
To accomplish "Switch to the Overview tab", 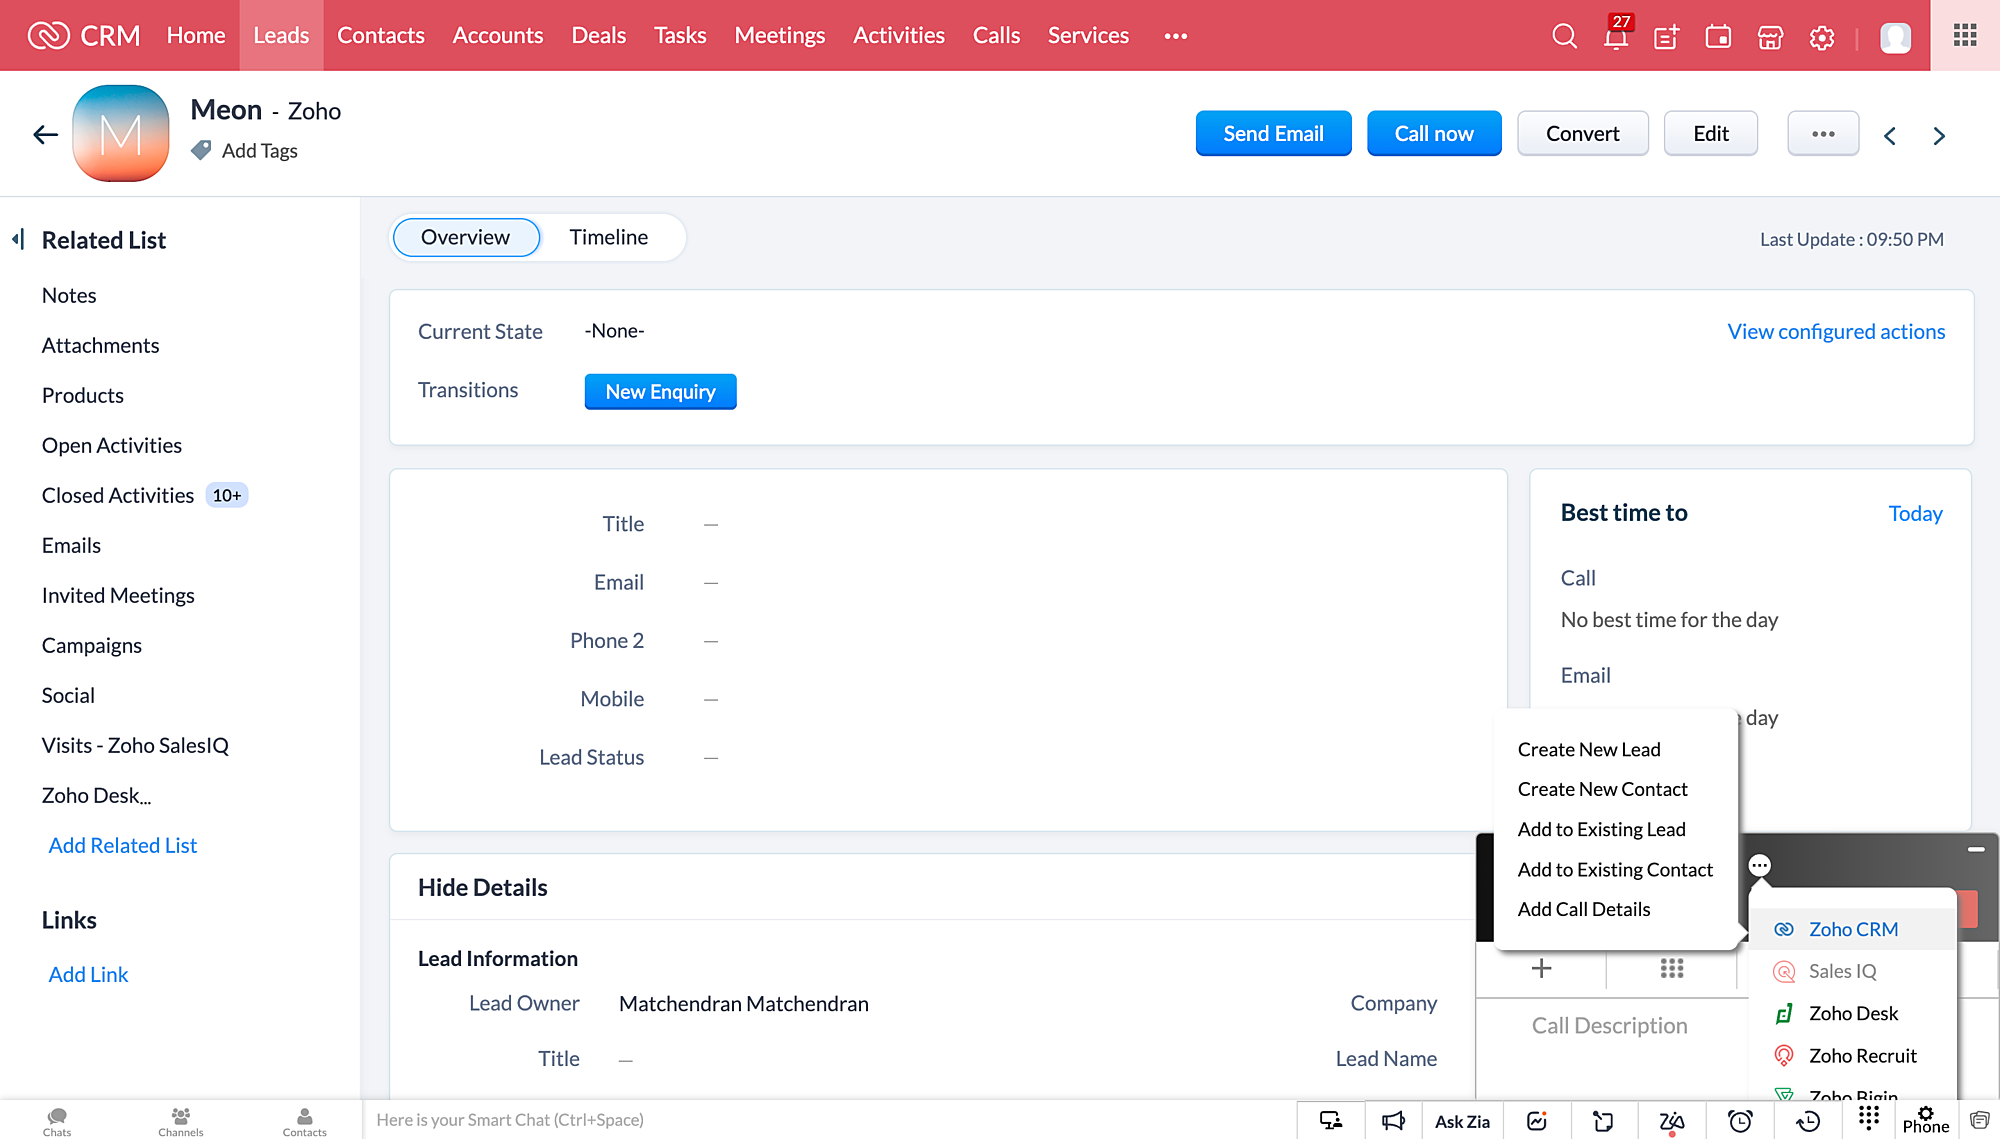I will (466, 237).
